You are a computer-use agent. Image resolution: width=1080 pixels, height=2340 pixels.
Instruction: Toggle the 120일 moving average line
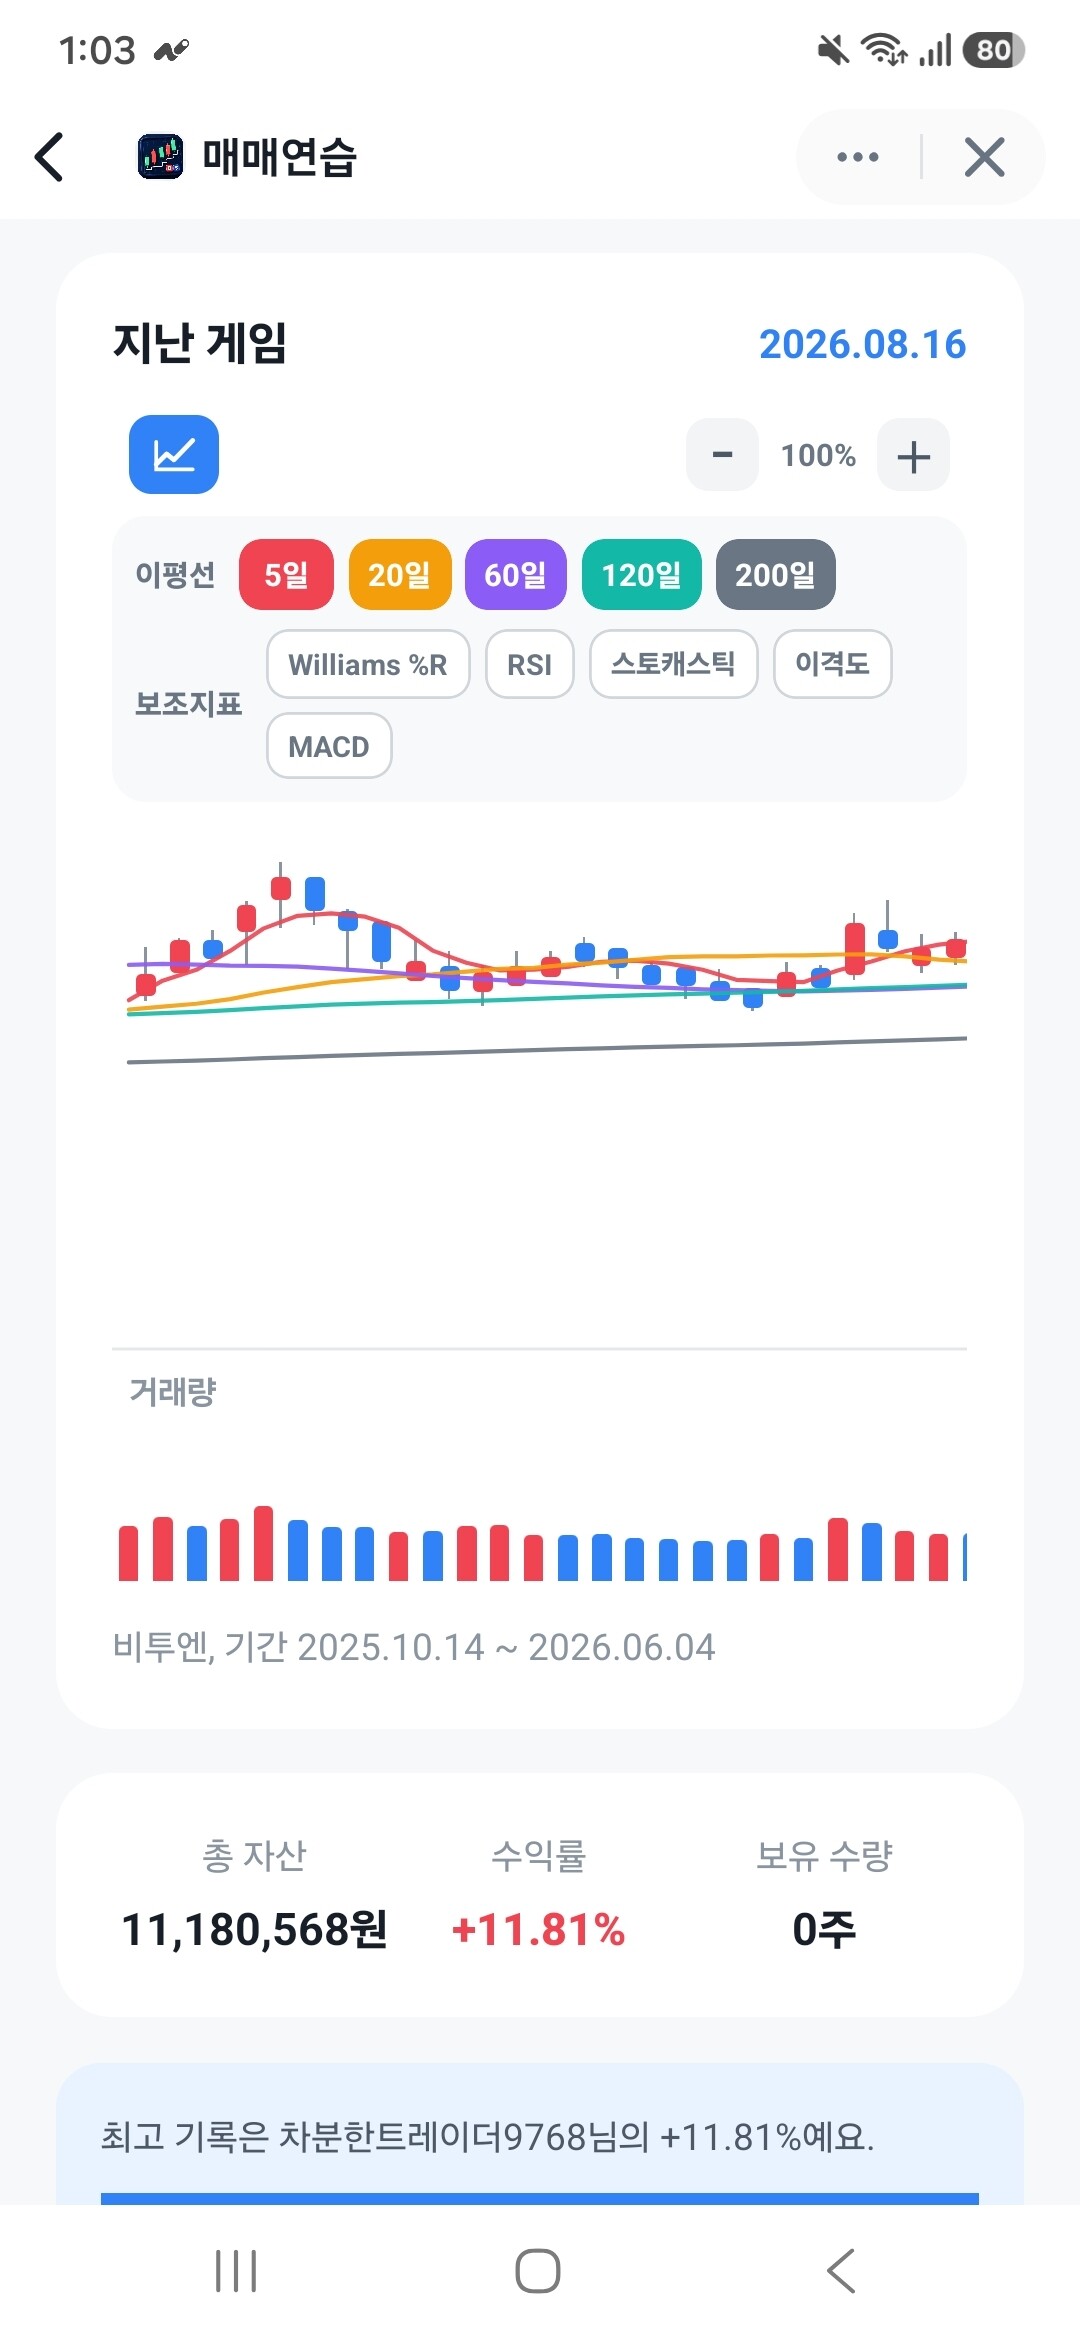coord(642,574)
